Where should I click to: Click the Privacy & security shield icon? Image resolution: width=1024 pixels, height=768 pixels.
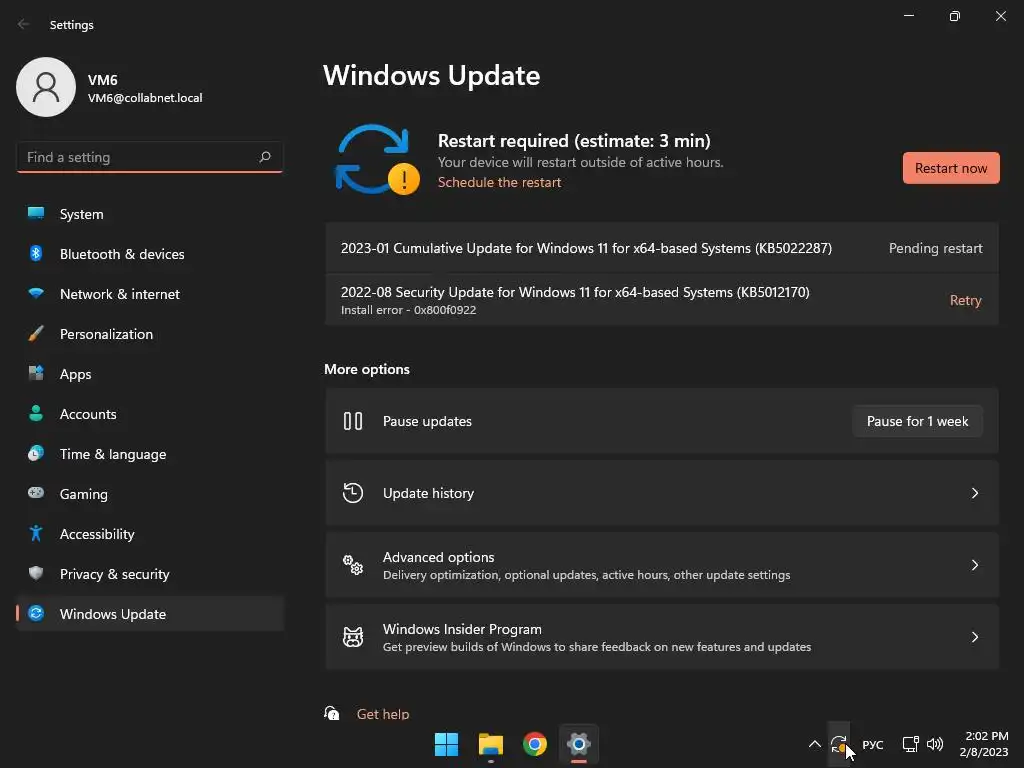click(36, 573)
